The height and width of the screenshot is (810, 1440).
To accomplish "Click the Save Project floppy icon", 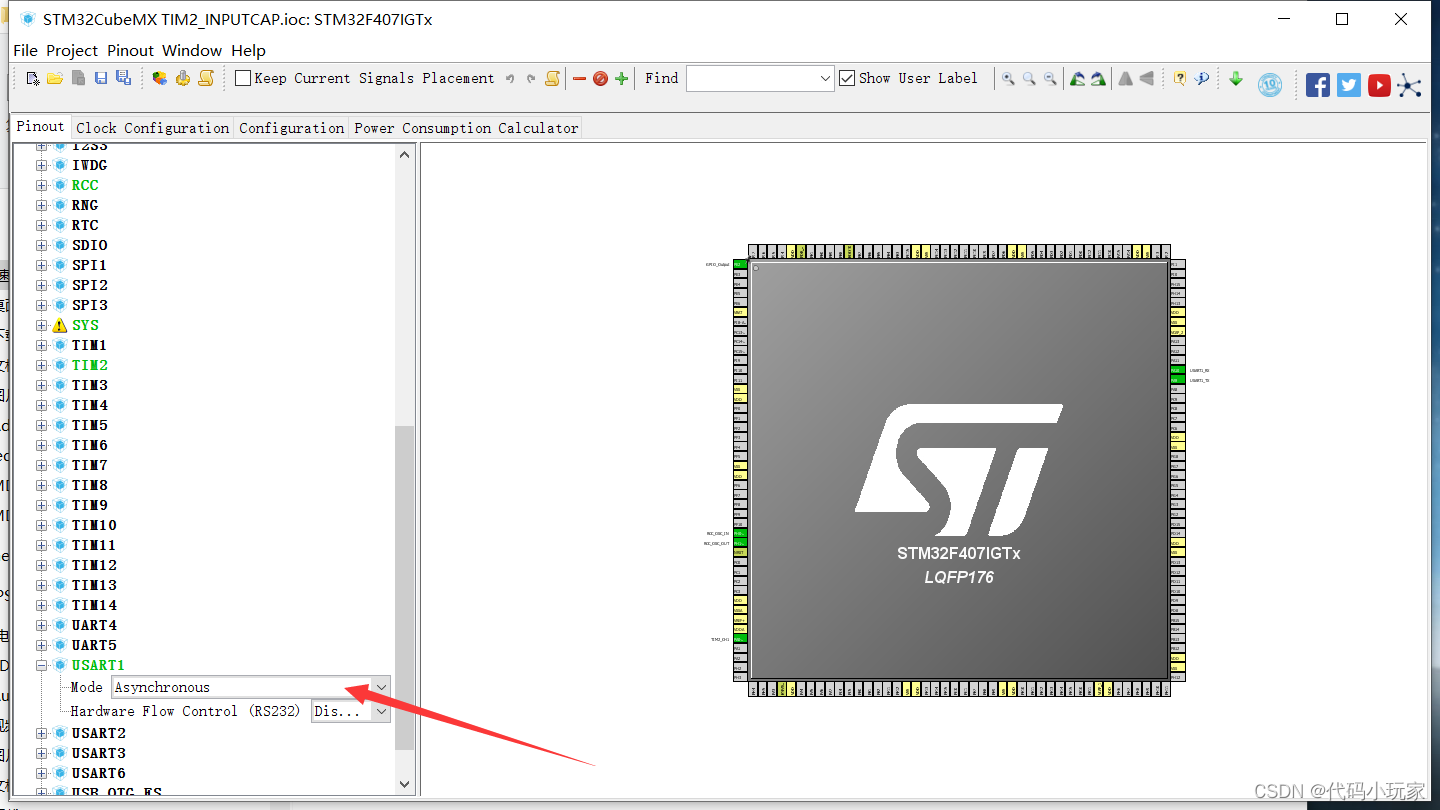I will (x=101, y=78).
